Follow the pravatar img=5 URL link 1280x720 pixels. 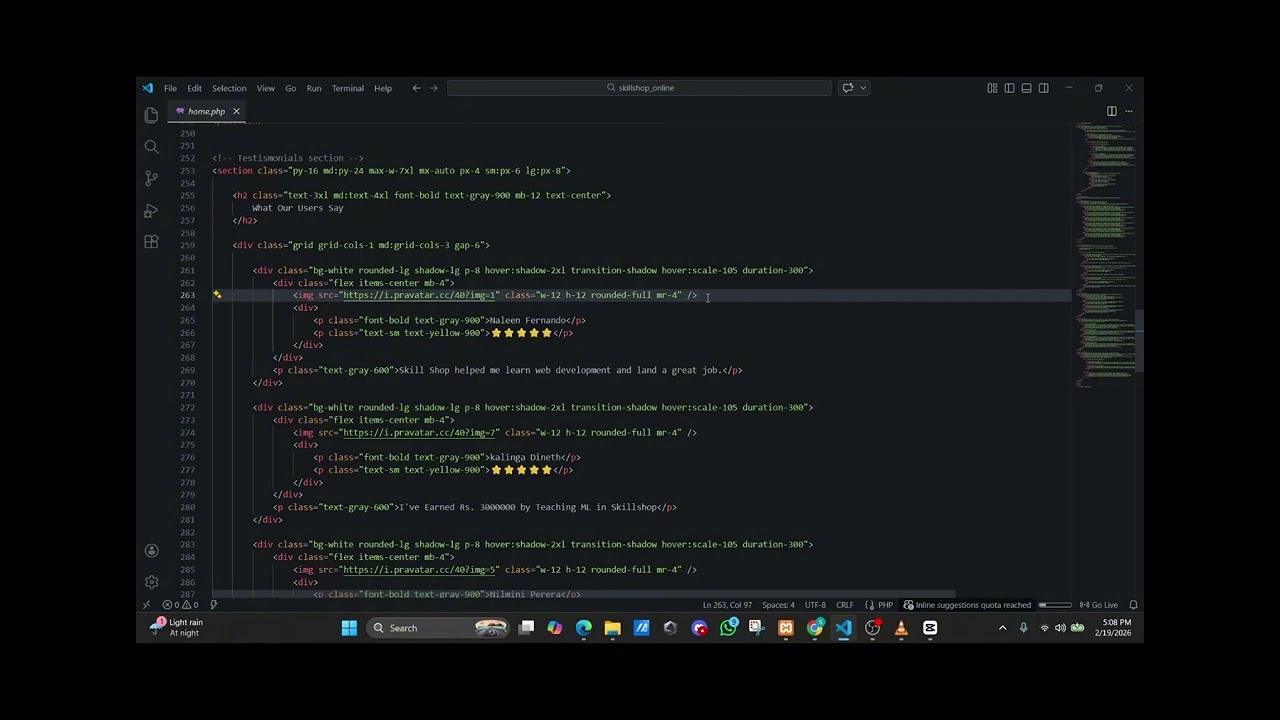[420, 570]
